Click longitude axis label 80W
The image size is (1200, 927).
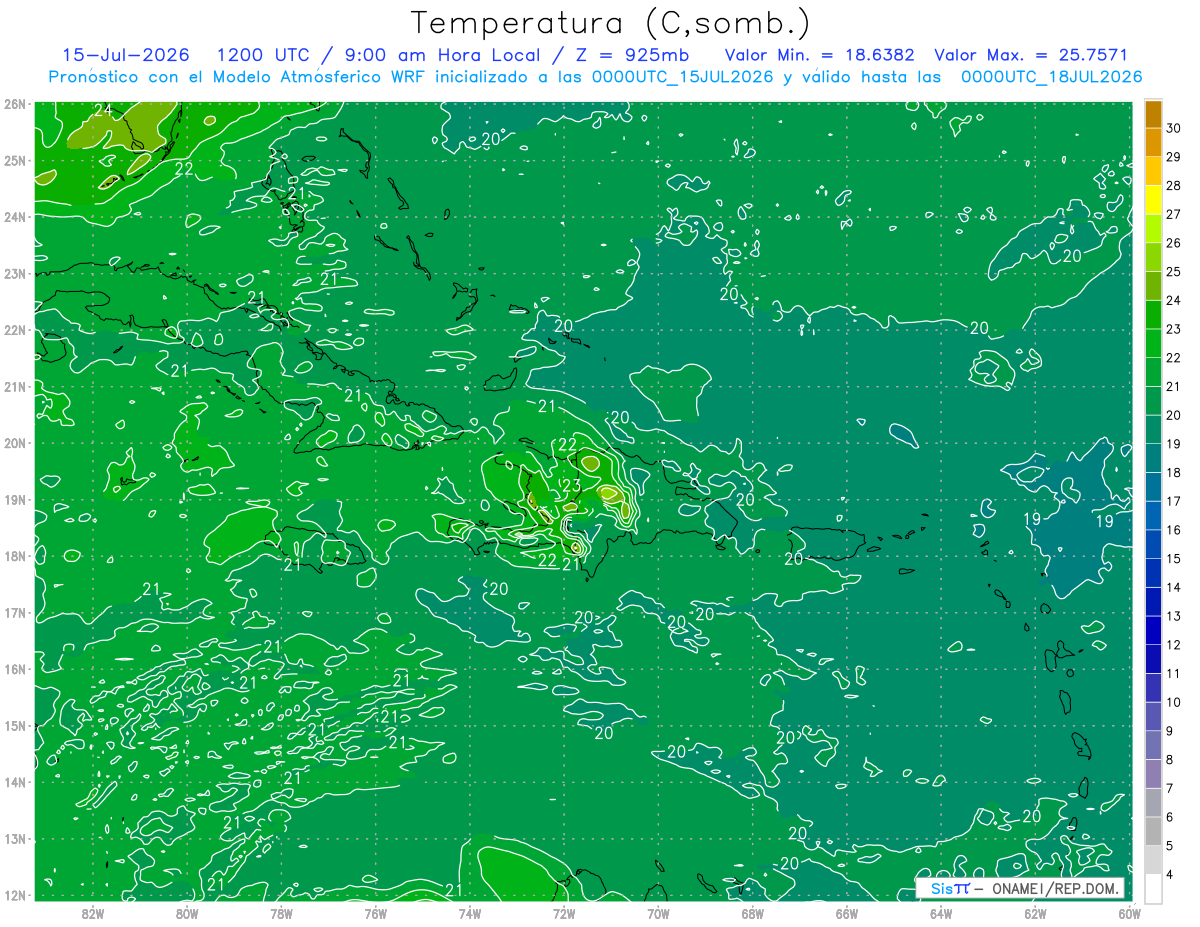click(187, 912)
